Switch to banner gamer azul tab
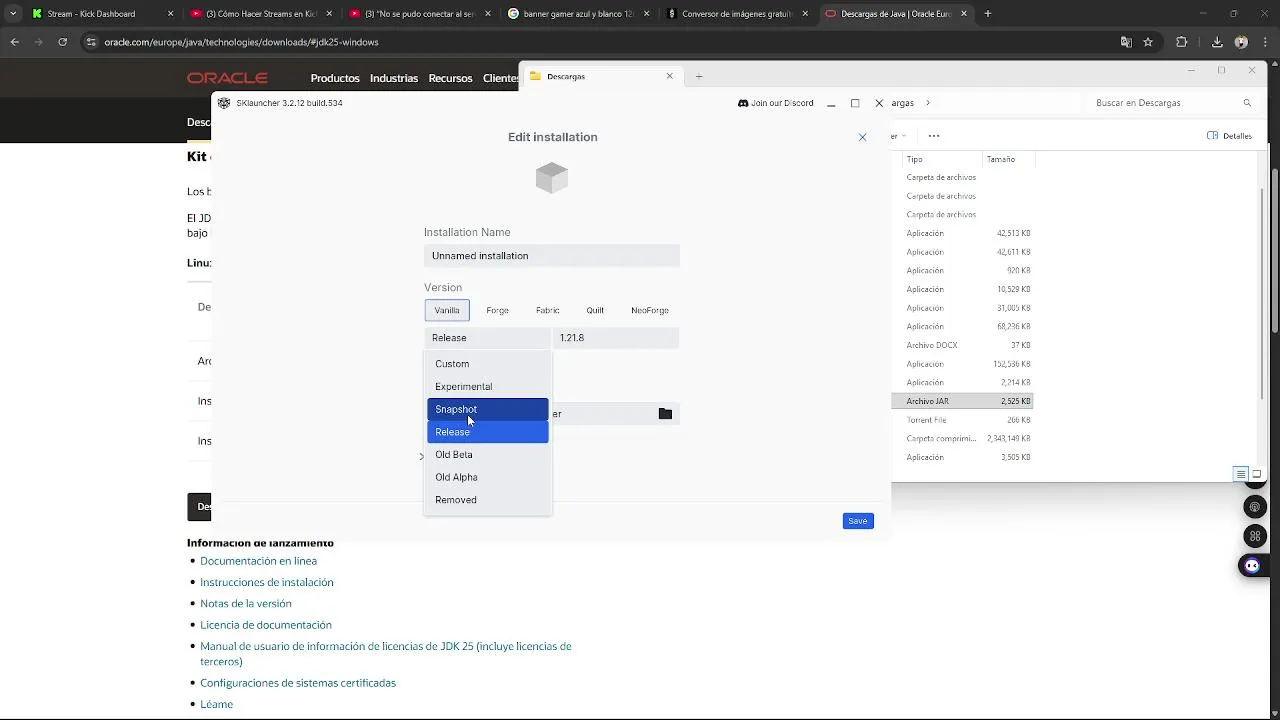The width and height of the screenshot is (1280, 720). (x=578, y=14)
